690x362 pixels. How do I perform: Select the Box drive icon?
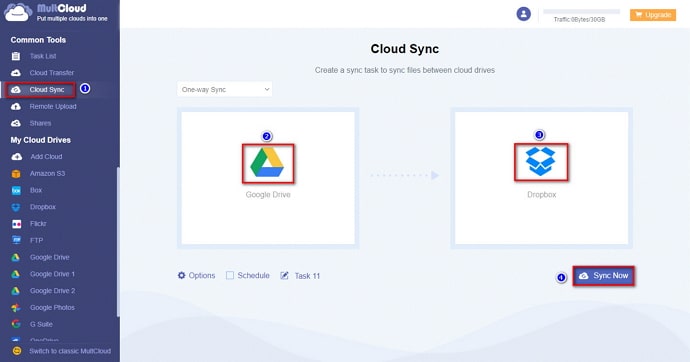point(16,190)
